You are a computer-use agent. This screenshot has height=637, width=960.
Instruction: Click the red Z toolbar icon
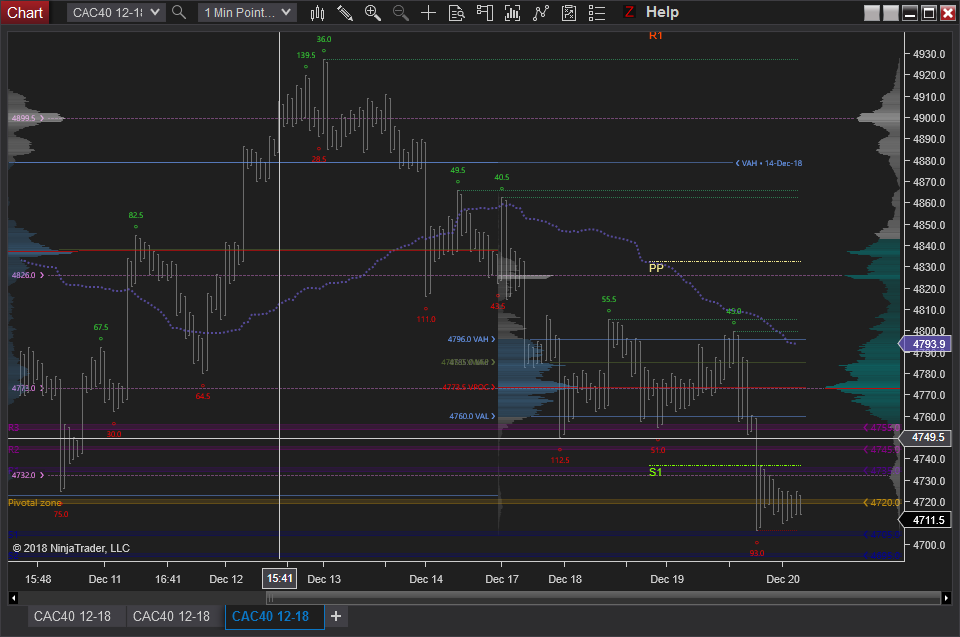pos(628,12)
